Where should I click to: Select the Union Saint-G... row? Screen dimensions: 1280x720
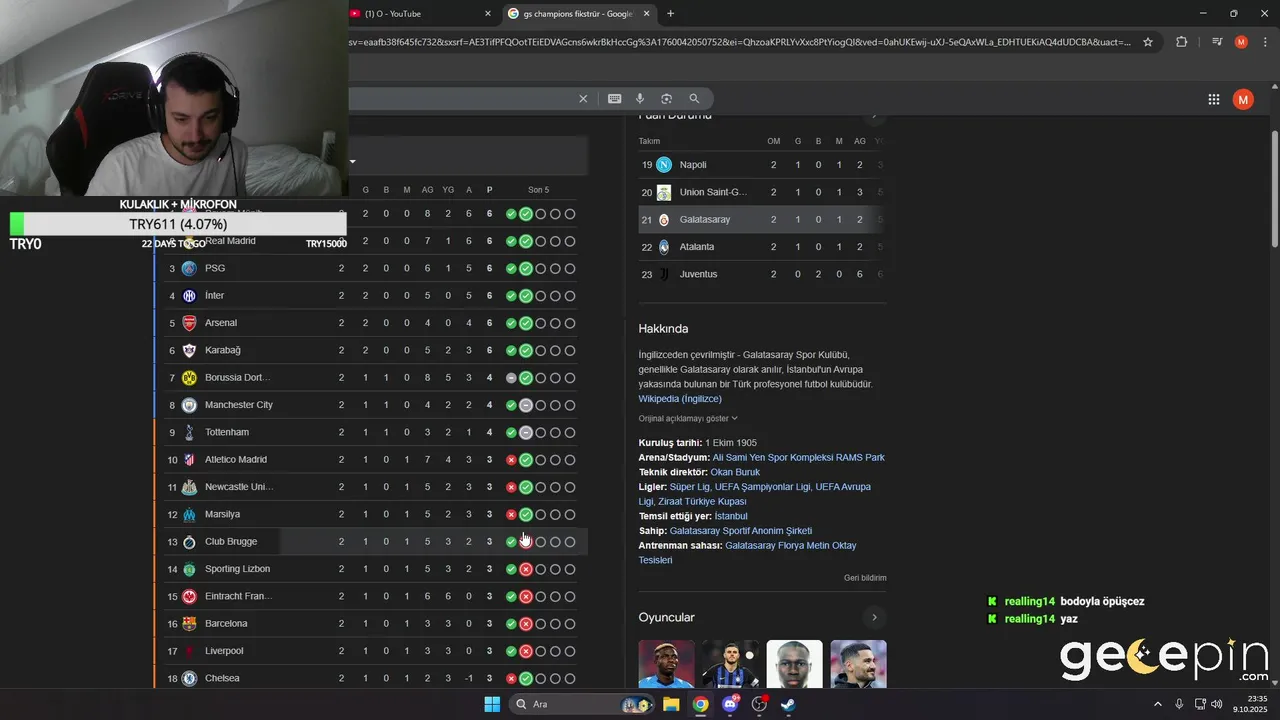coord(762,192)
